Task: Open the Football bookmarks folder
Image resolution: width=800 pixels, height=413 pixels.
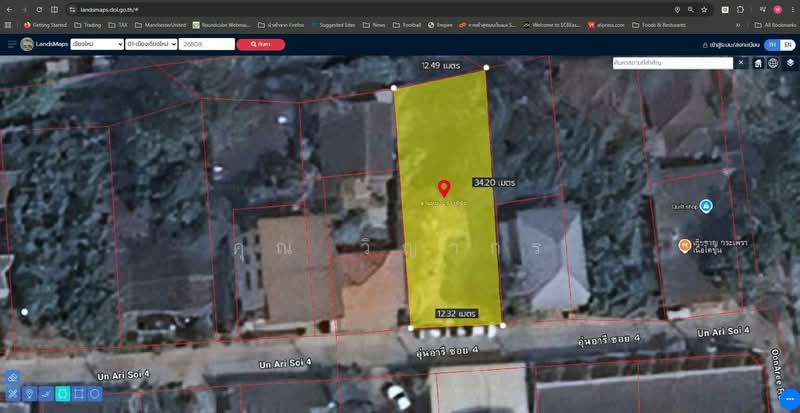Action: point(407,25)
